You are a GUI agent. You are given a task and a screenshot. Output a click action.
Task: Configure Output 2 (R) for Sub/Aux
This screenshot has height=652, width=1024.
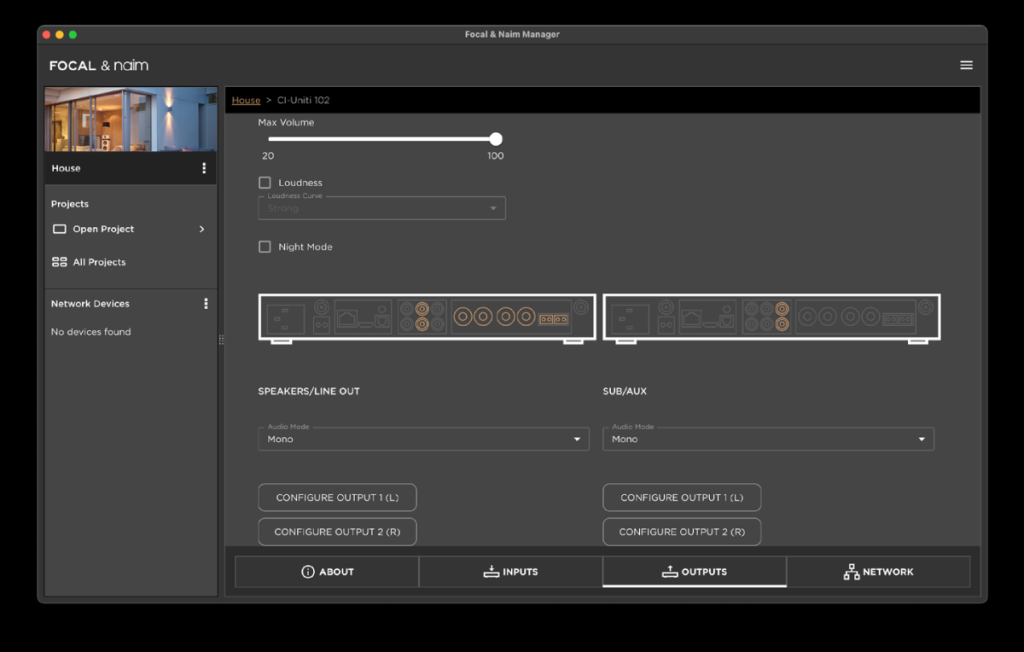coord(682,532)
